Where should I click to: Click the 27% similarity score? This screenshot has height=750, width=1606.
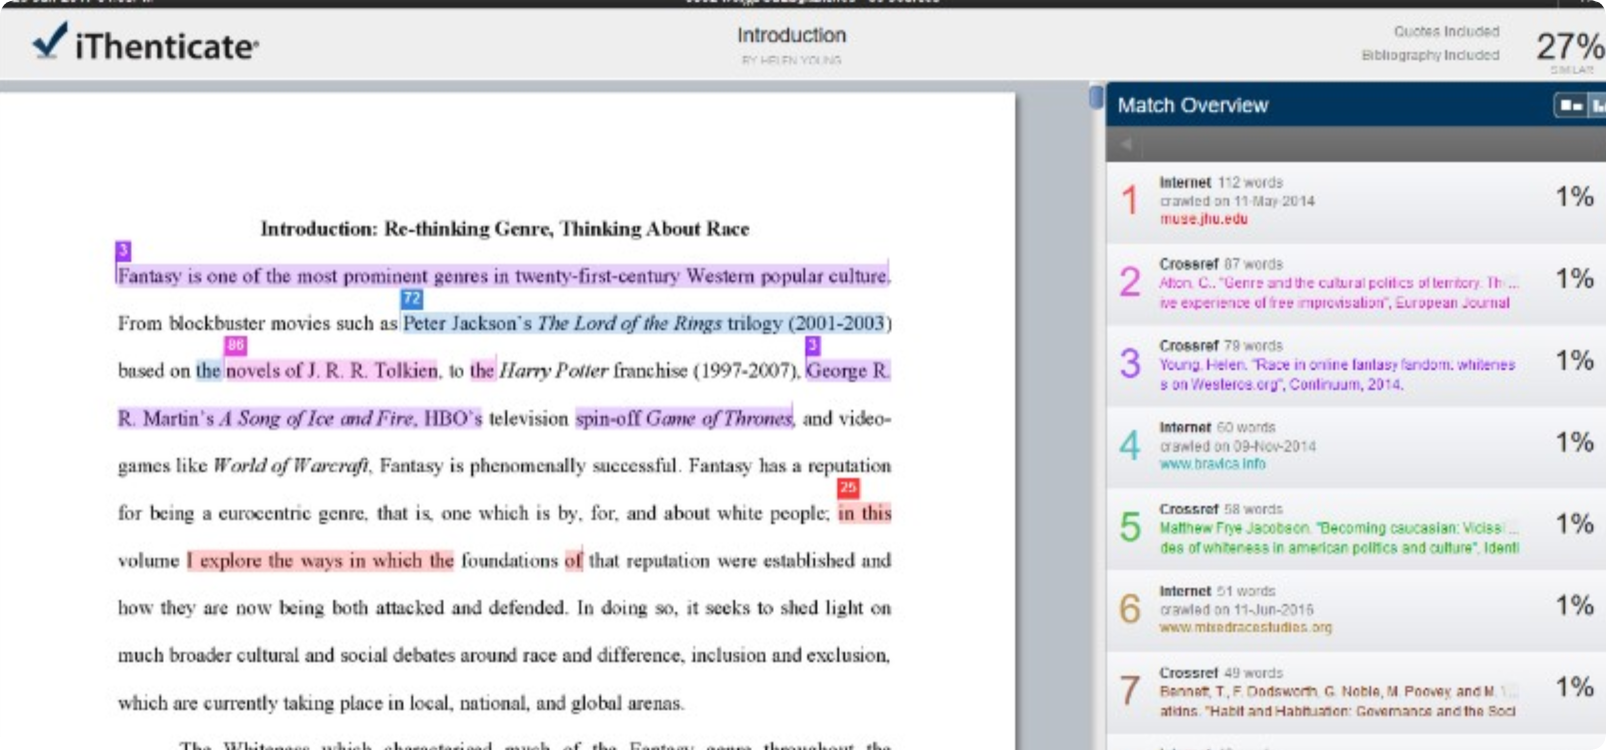1570,46
